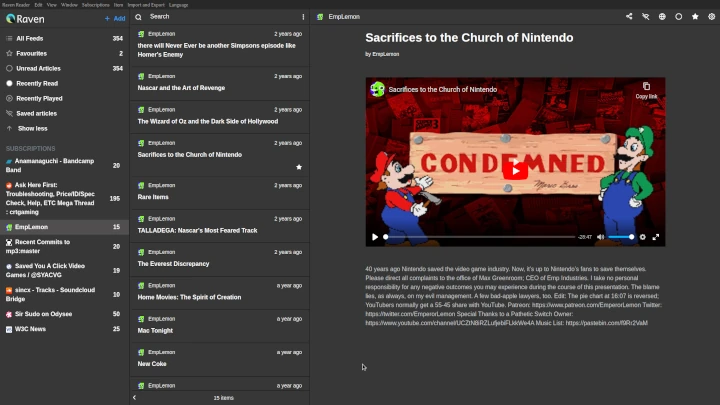Open Subscriptions menu
Screen dimensions: 720x405
tap(96, 5)
